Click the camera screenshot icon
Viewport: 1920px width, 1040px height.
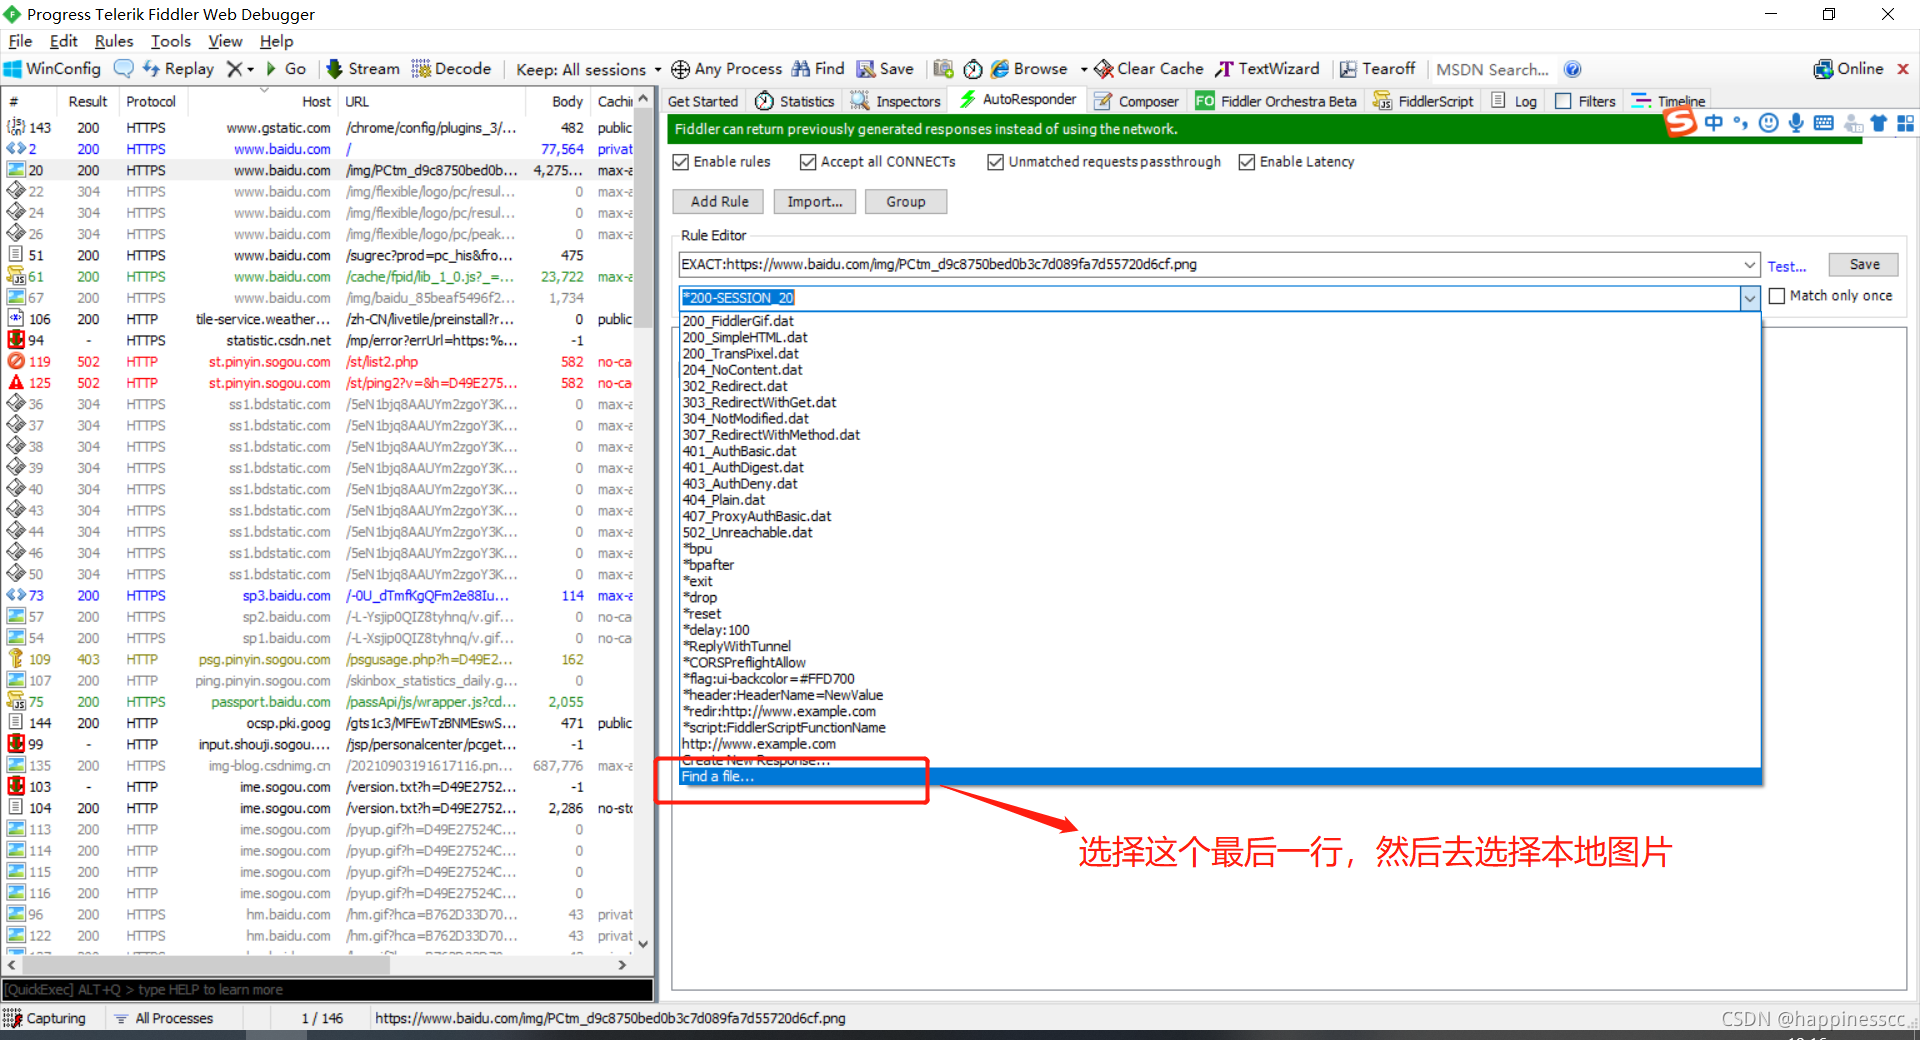tap(943, 69)
